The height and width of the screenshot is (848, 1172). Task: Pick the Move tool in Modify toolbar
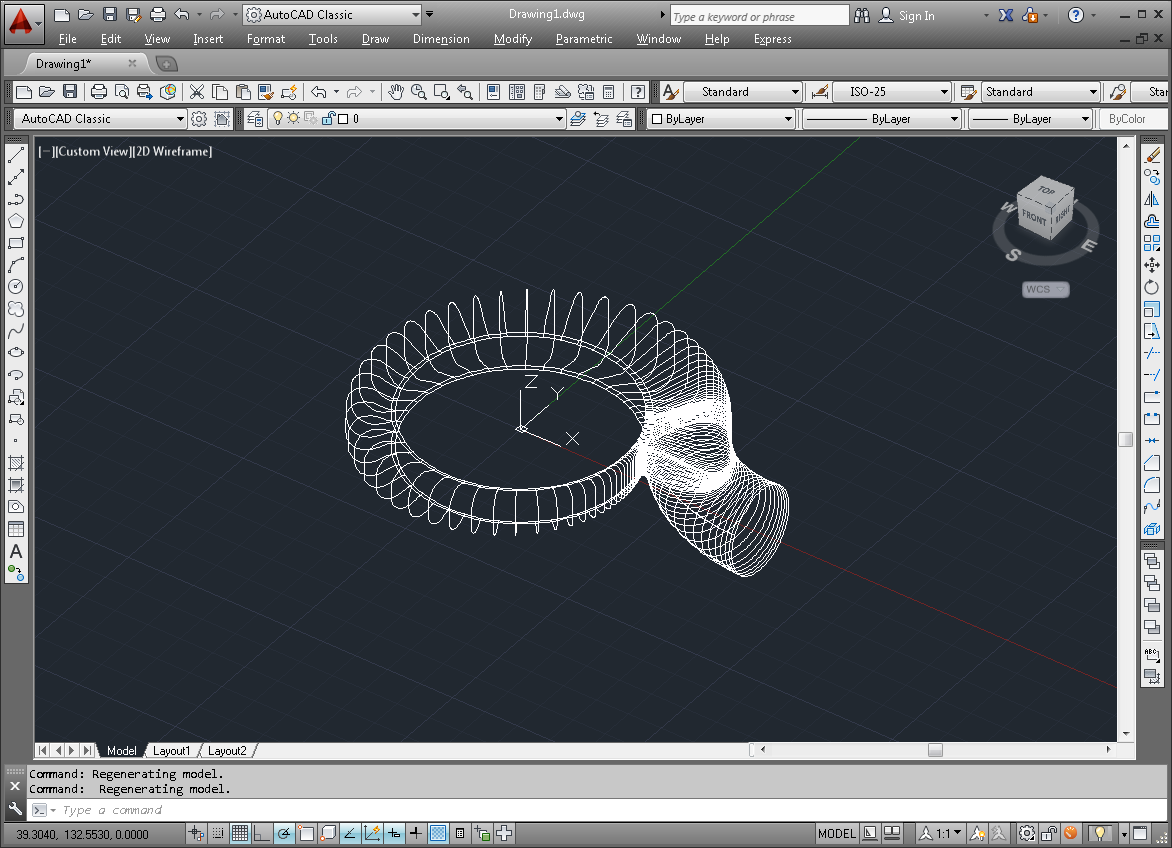[1152, 265]
